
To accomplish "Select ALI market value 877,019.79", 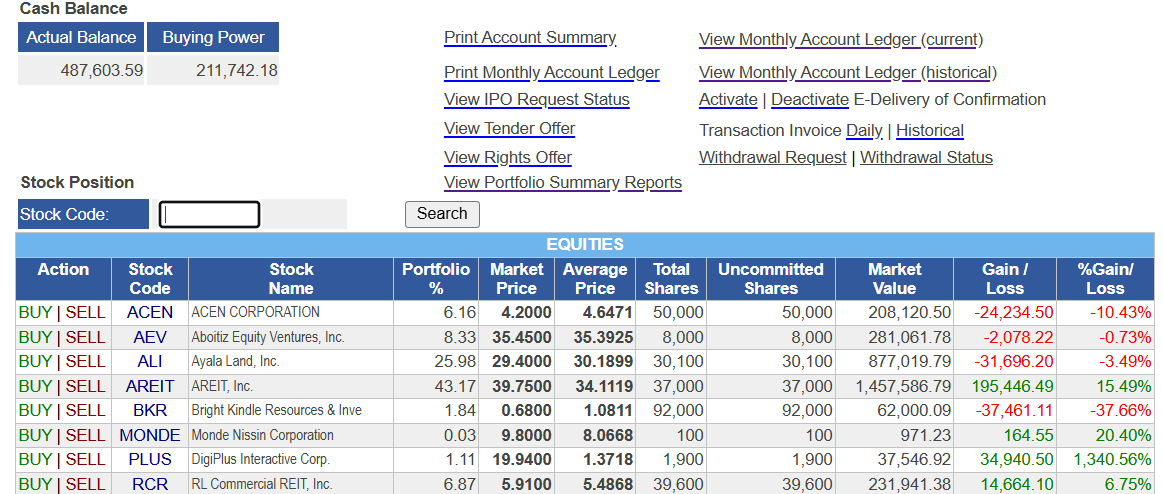I will [909, 362].
